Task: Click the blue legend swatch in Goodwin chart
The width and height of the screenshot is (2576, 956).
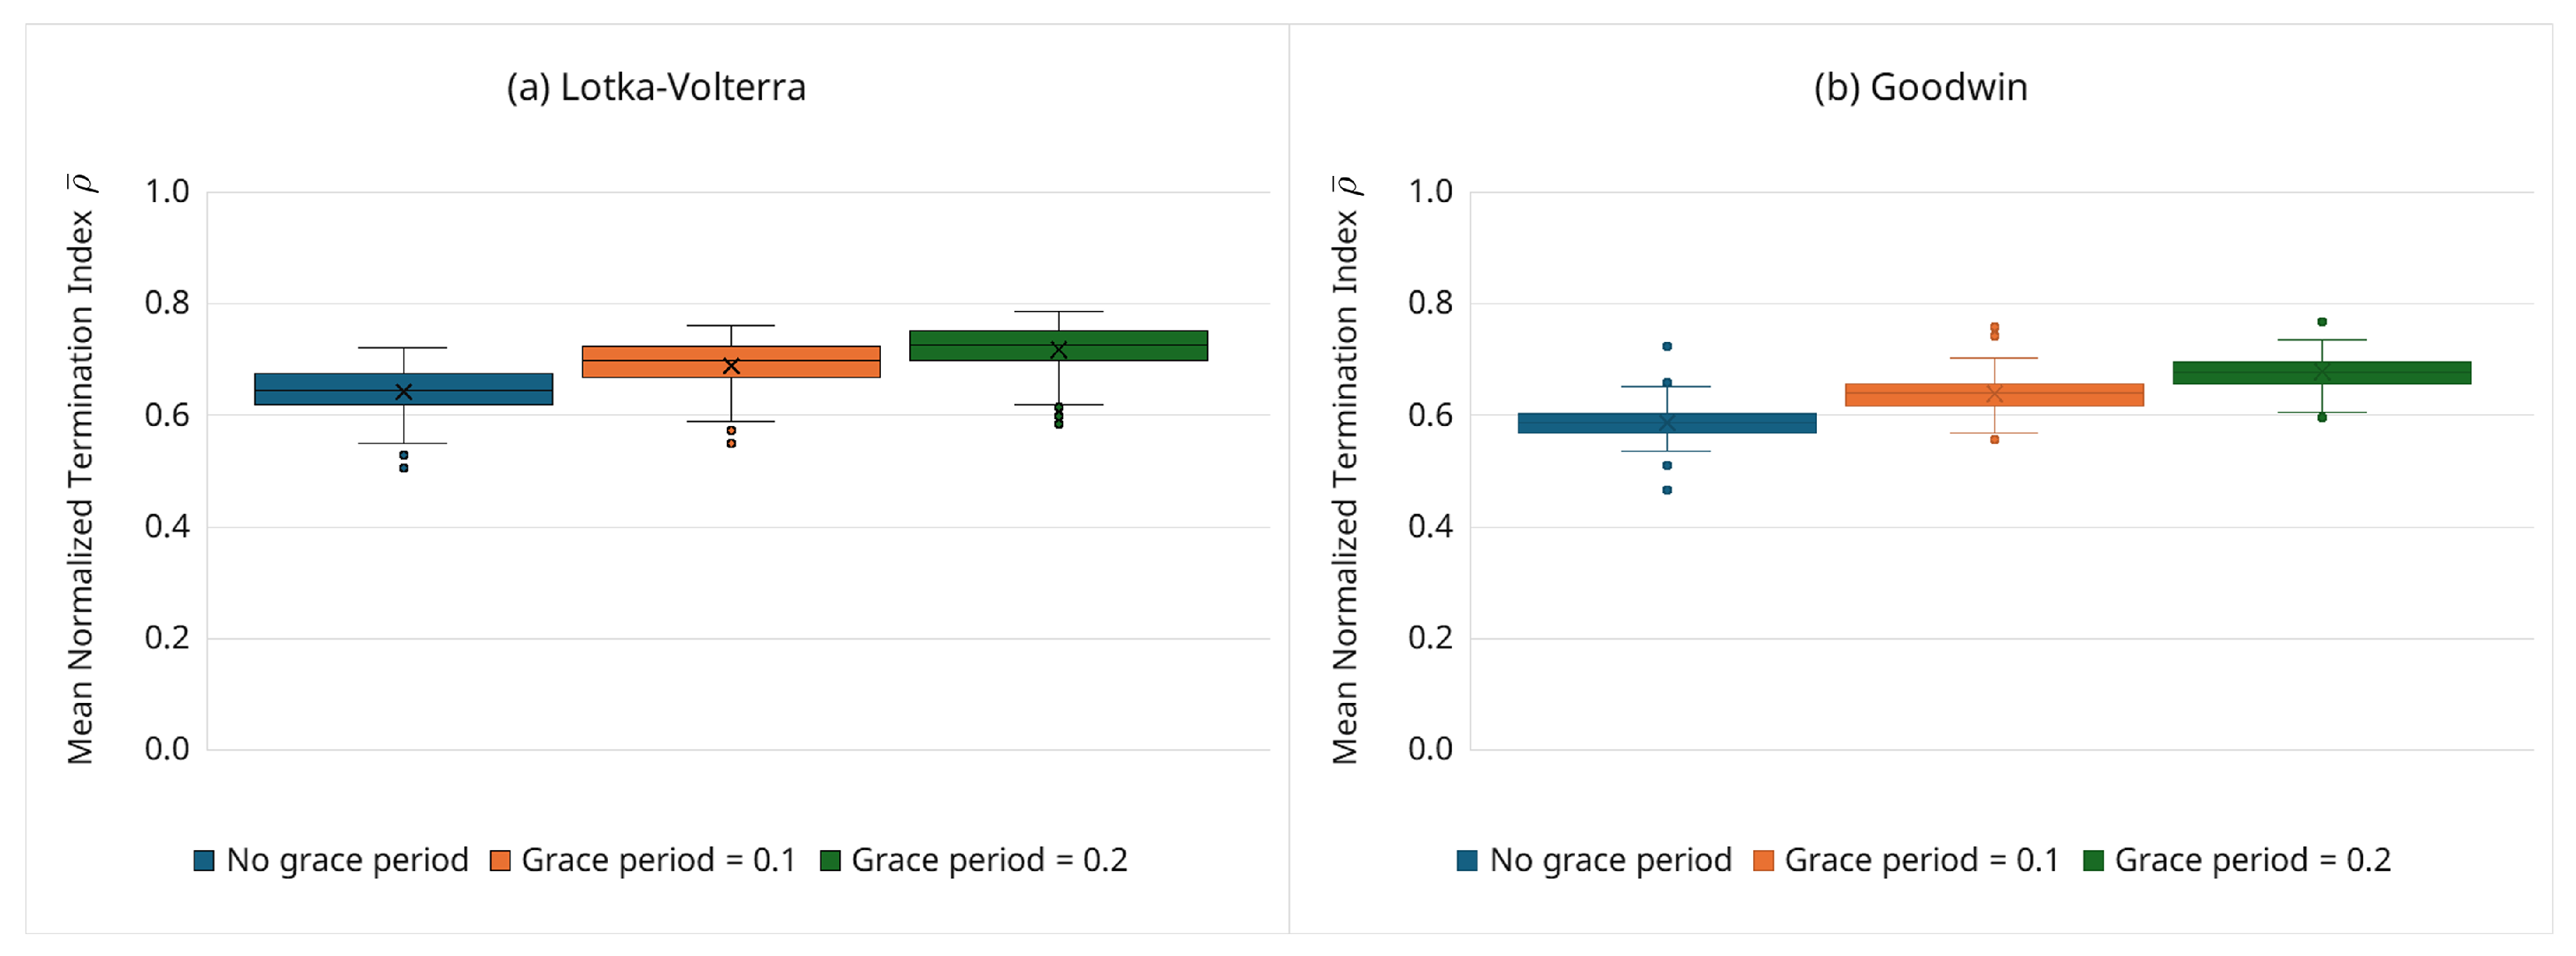Action: (x=1467, y=861)
